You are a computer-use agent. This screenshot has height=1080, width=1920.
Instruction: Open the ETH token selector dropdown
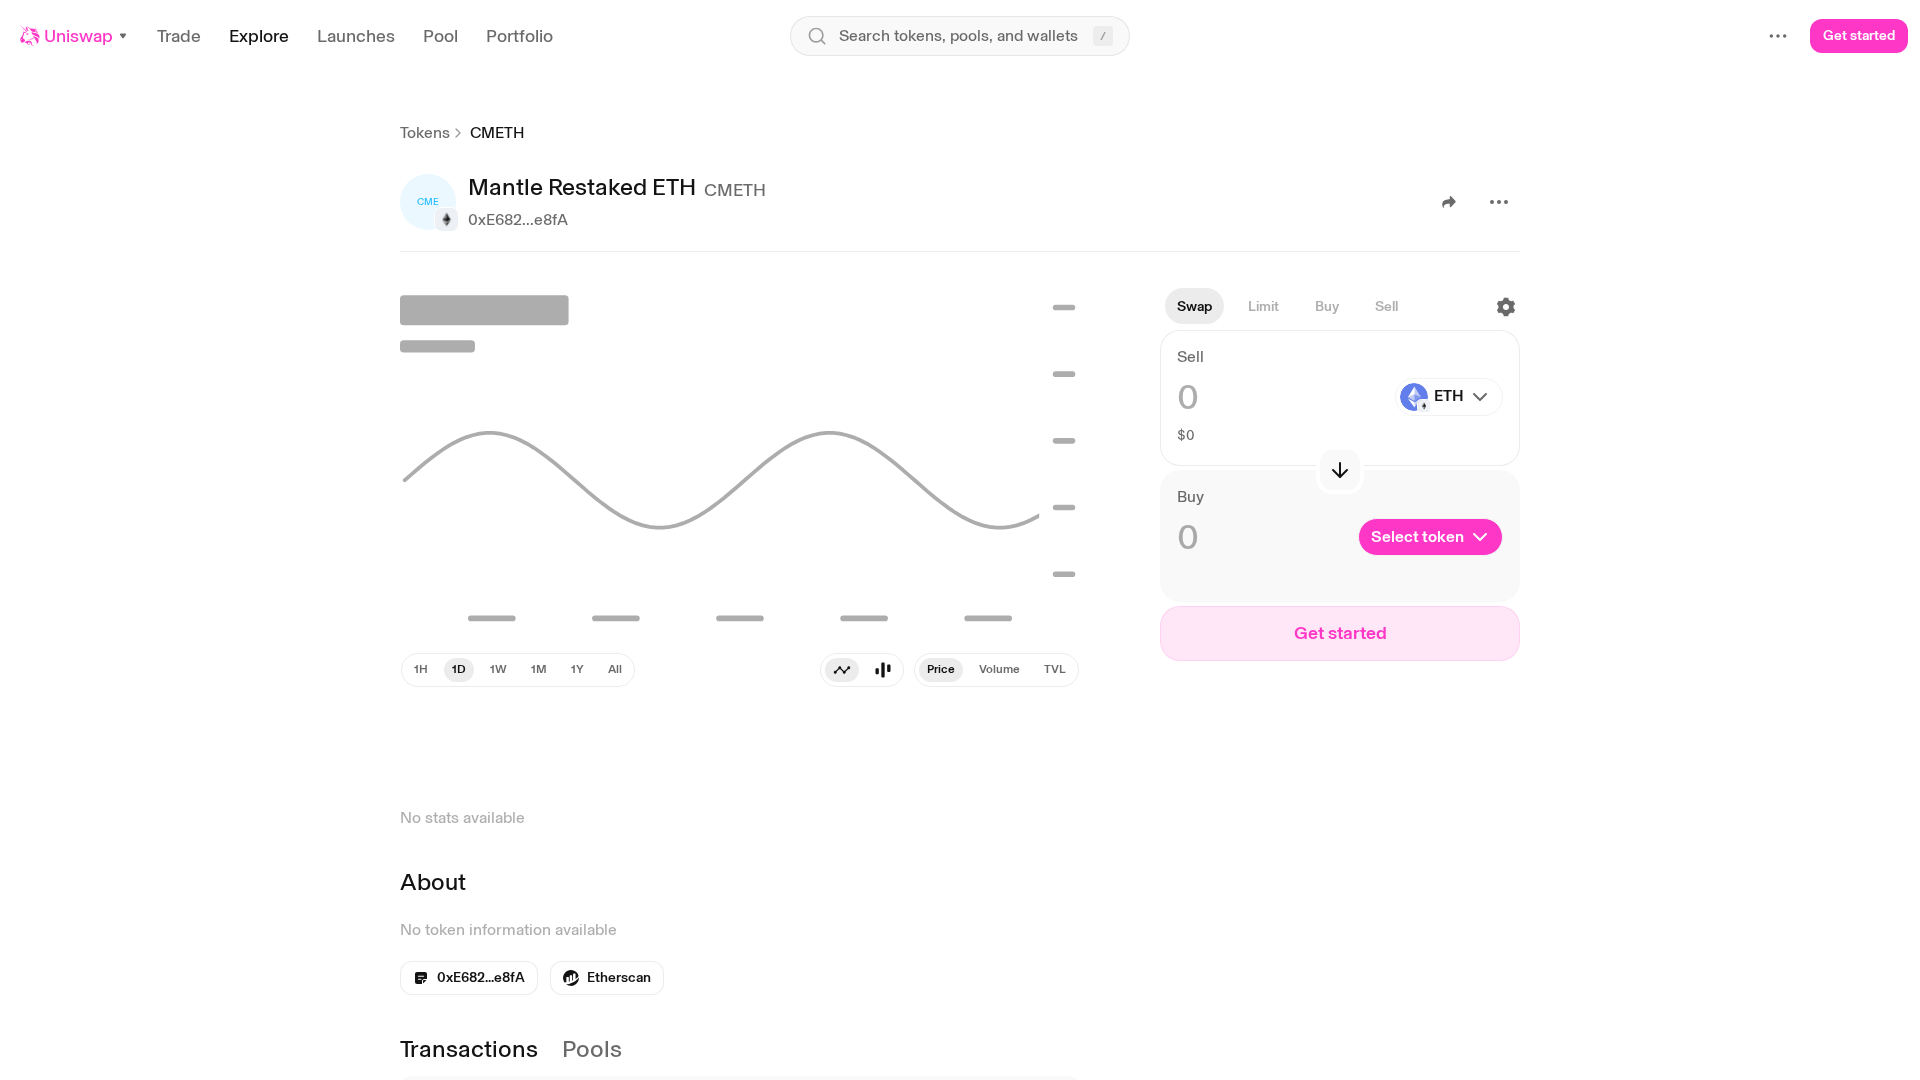1449,397
